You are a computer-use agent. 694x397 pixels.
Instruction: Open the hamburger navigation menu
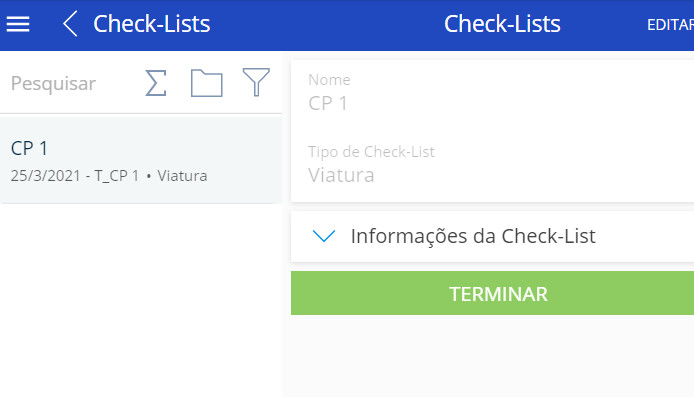pyautogui.click(x=18, y=24)
